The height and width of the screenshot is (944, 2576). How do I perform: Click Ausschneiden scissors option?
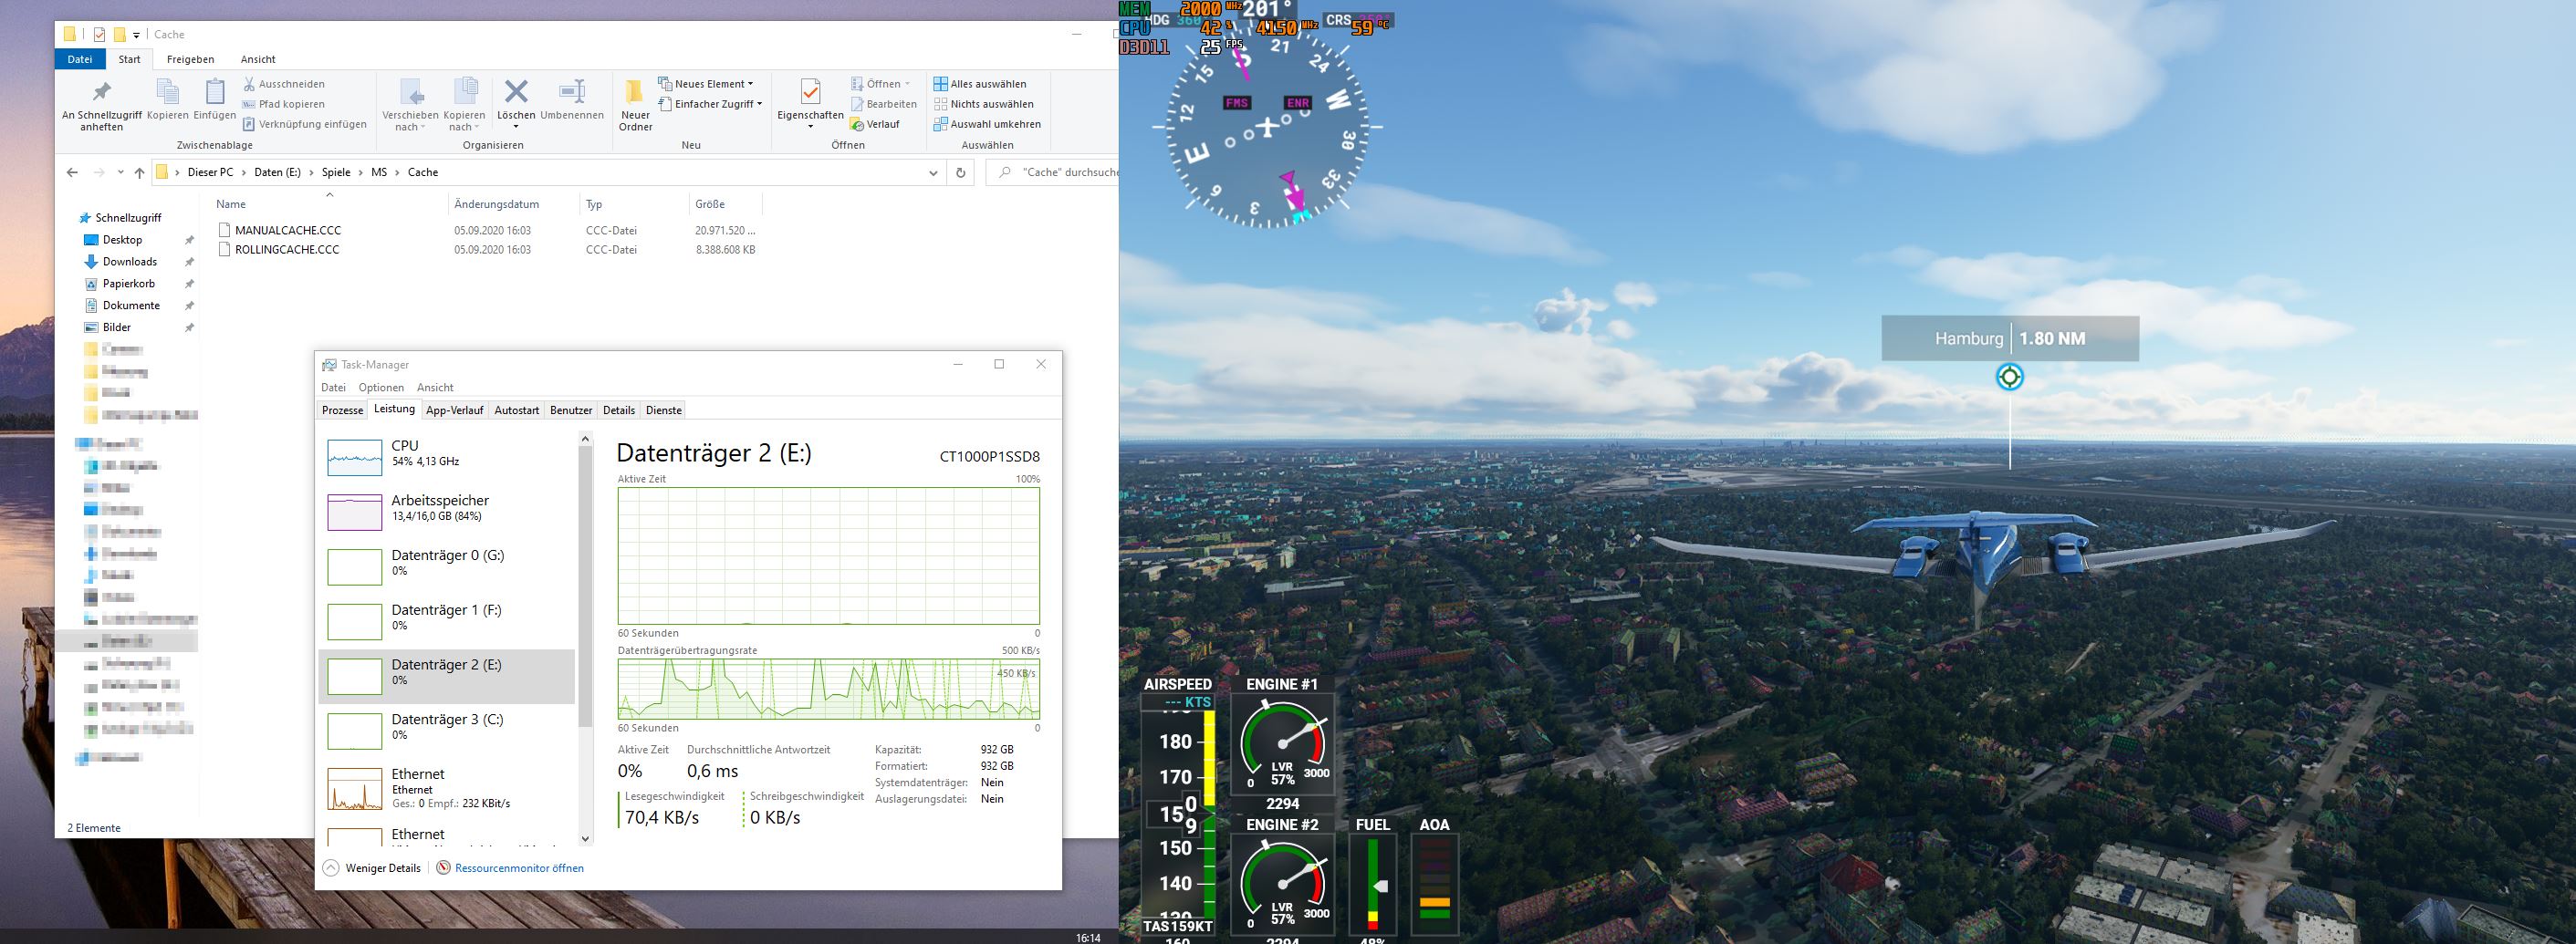click(284, 84)
